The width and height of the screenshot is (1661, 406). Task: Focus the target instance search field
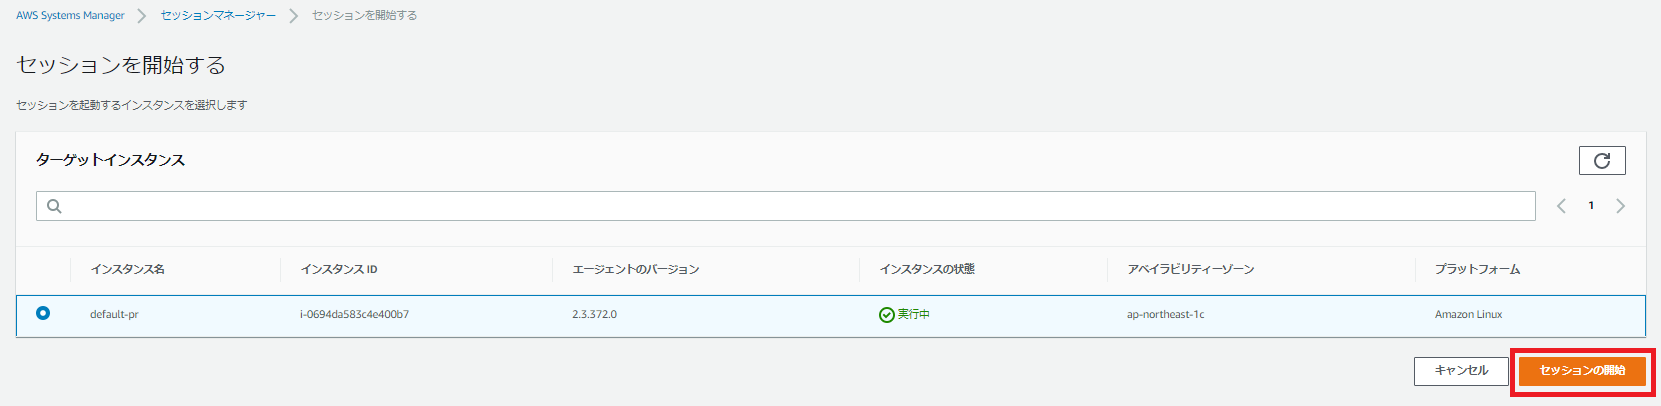point(790,206)
